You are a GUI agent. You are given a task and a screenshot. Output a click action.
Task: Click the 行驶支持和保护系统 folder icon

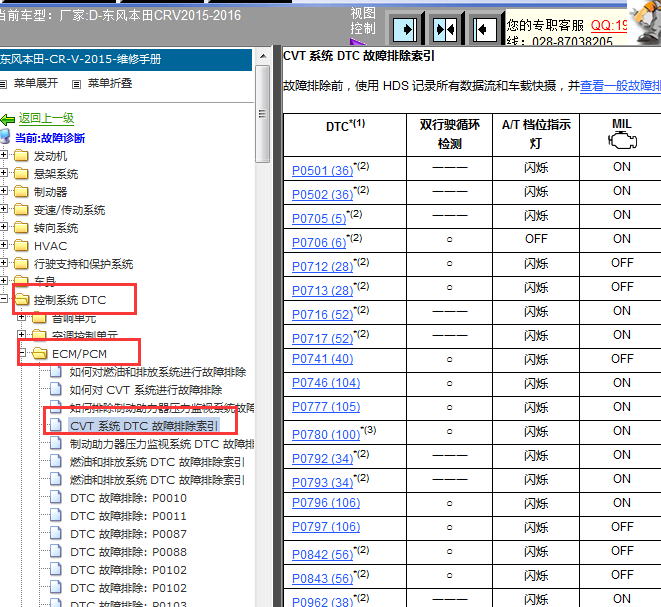[x=21, y=264]
